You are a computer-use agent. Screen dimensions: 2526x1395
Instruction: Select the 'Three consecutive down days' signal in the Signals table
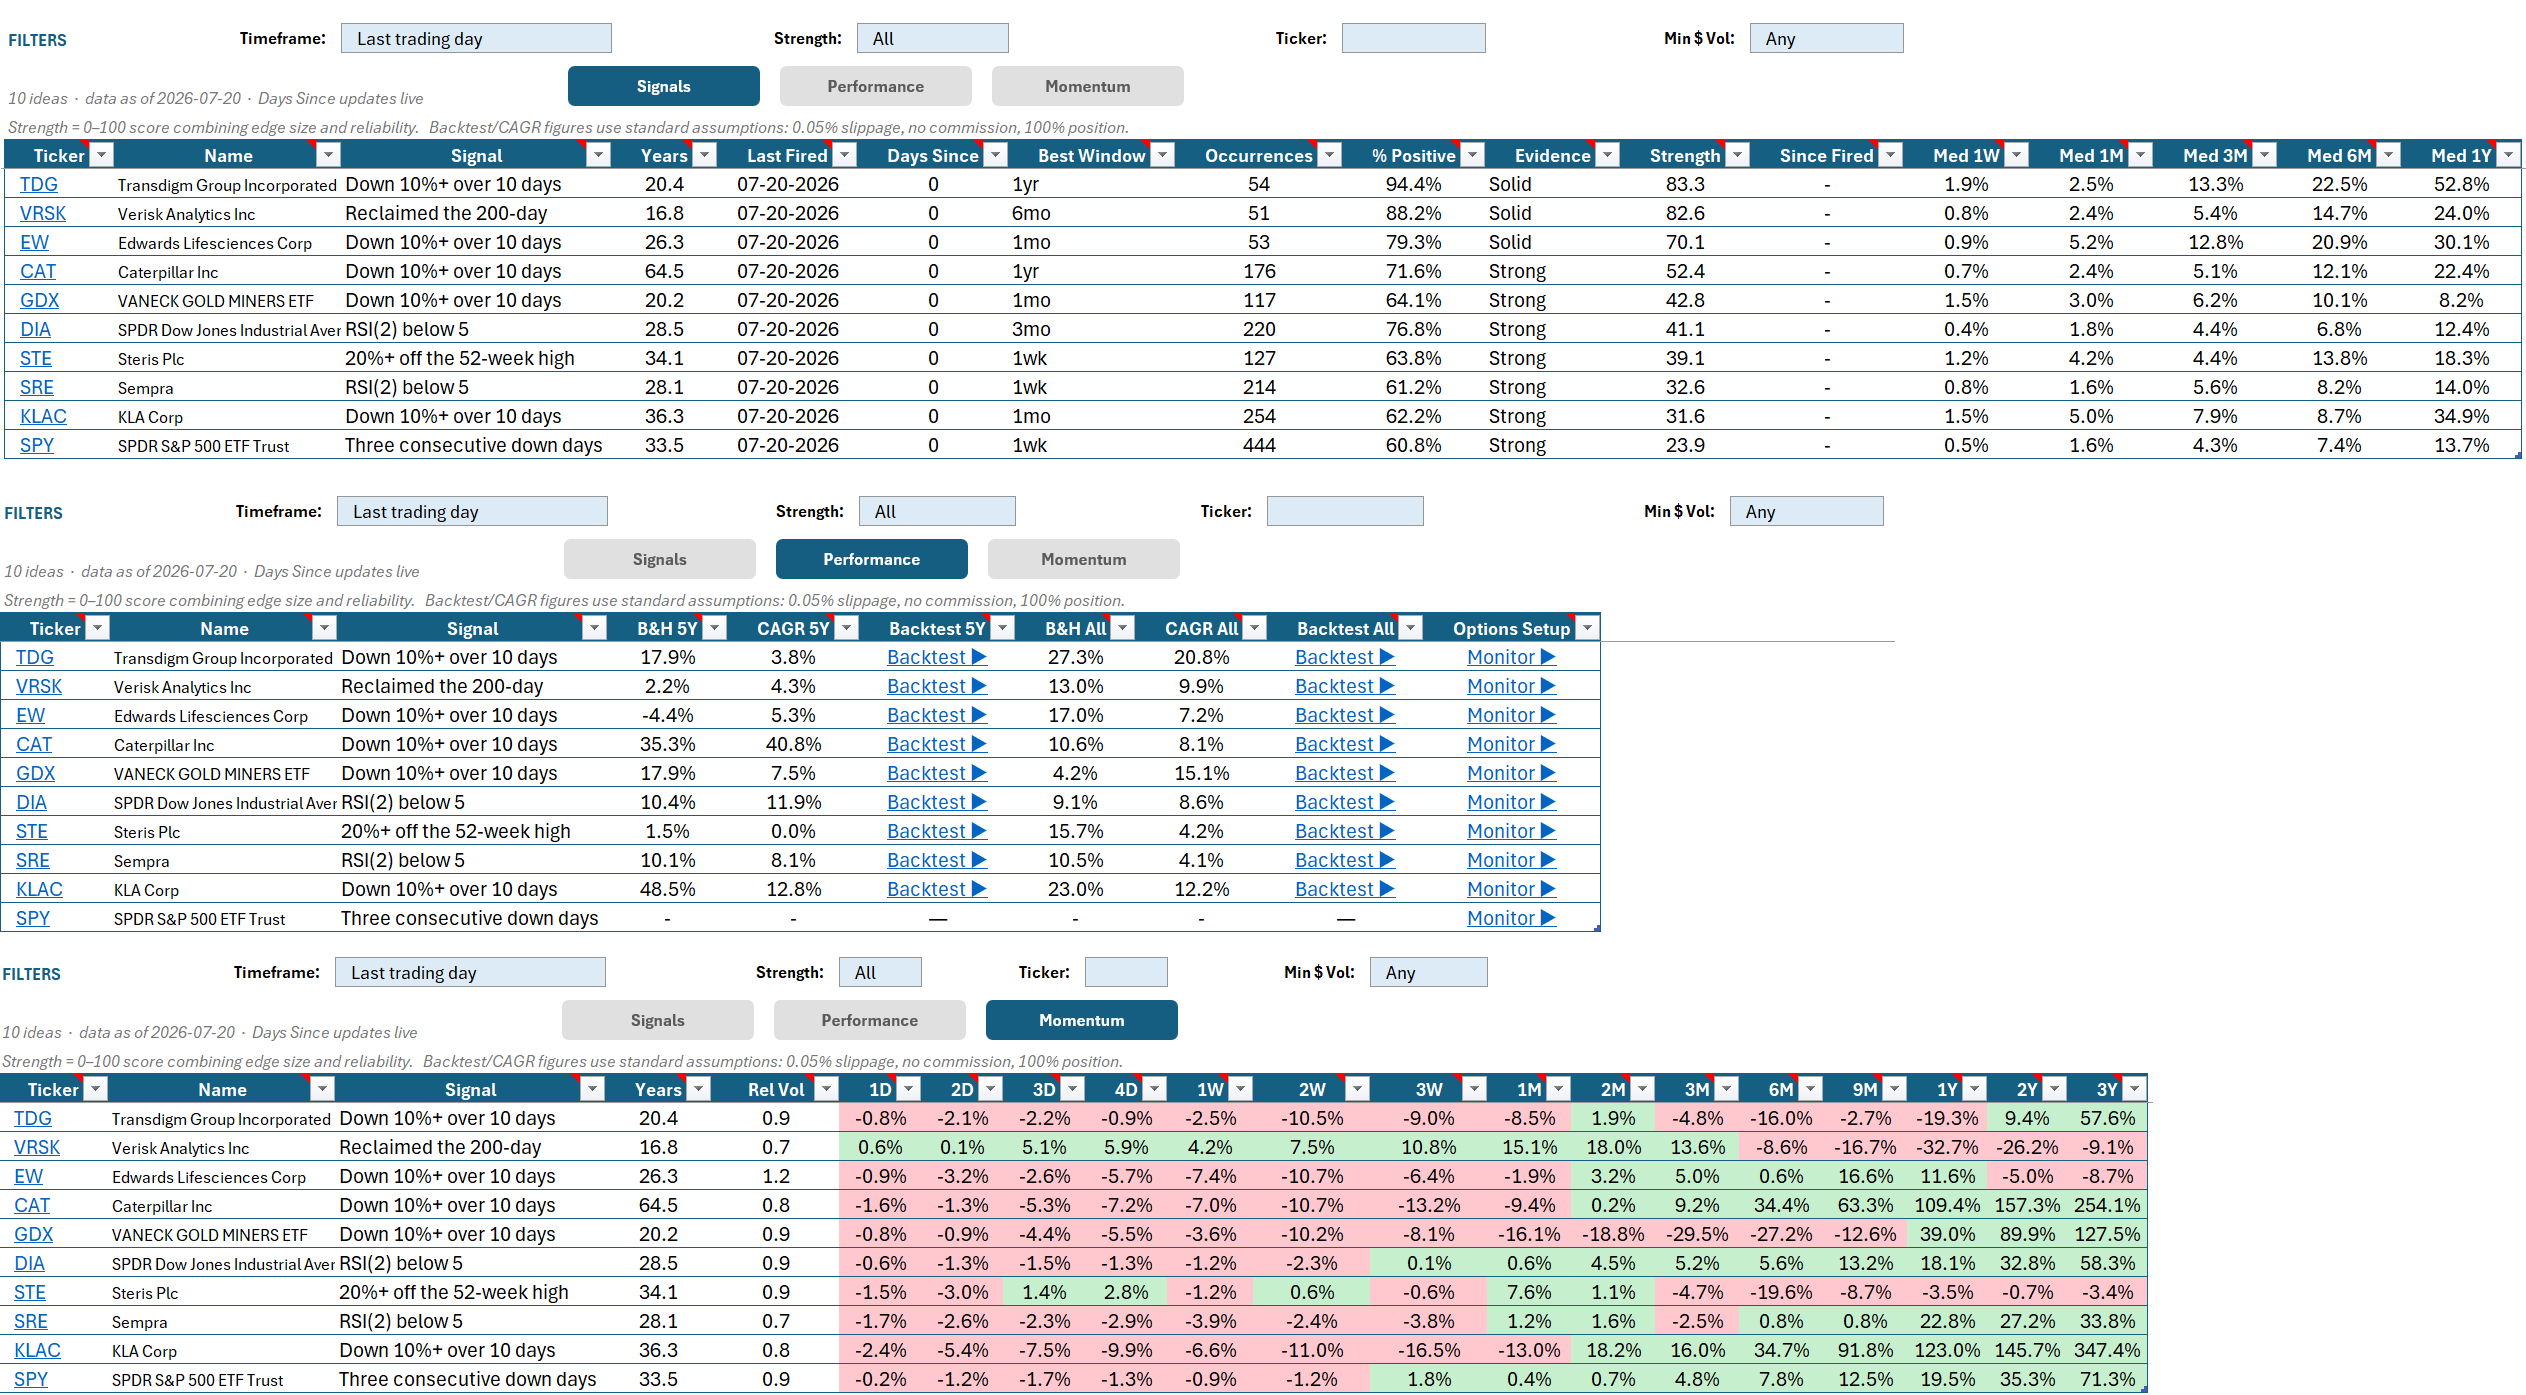[474, 445]
